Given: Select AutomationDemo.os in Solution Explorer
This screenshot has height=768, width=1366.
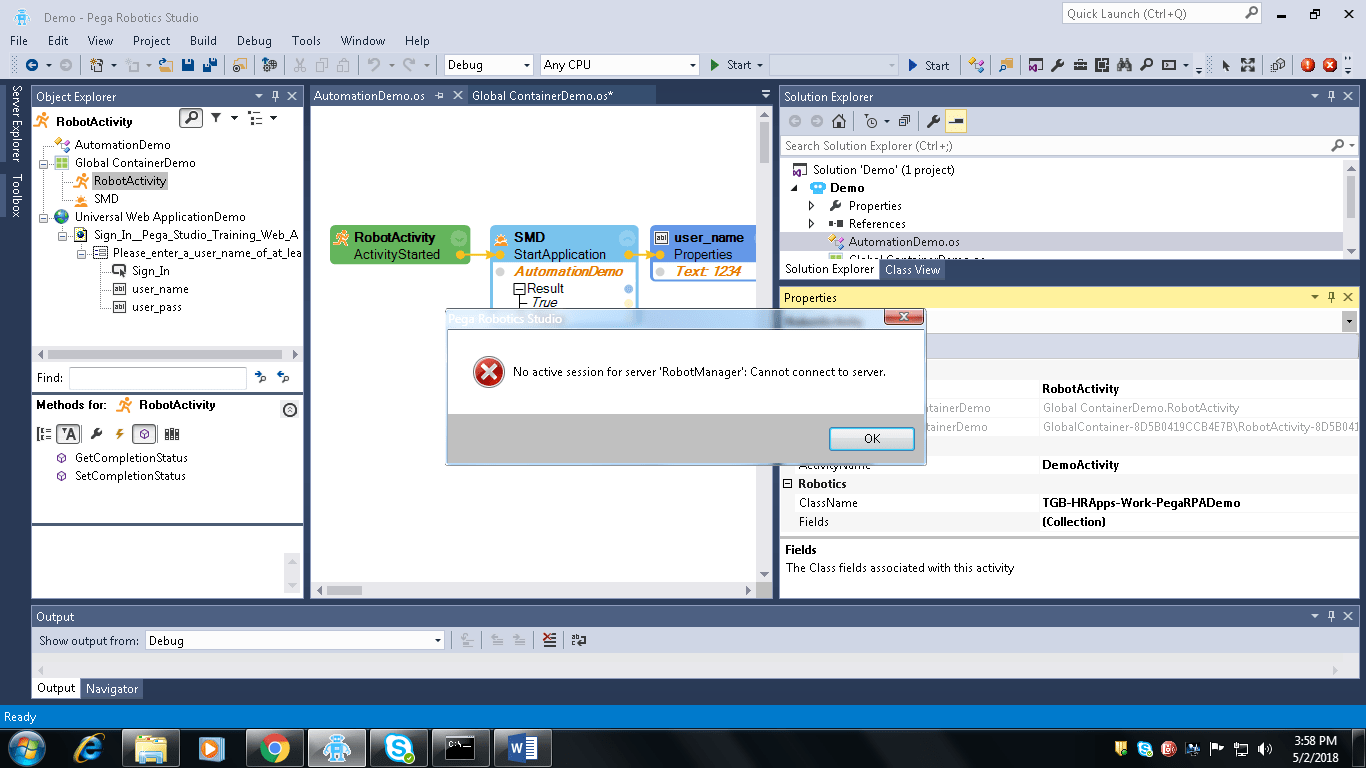Looking at the screenshot, I should tap(904, 242).
